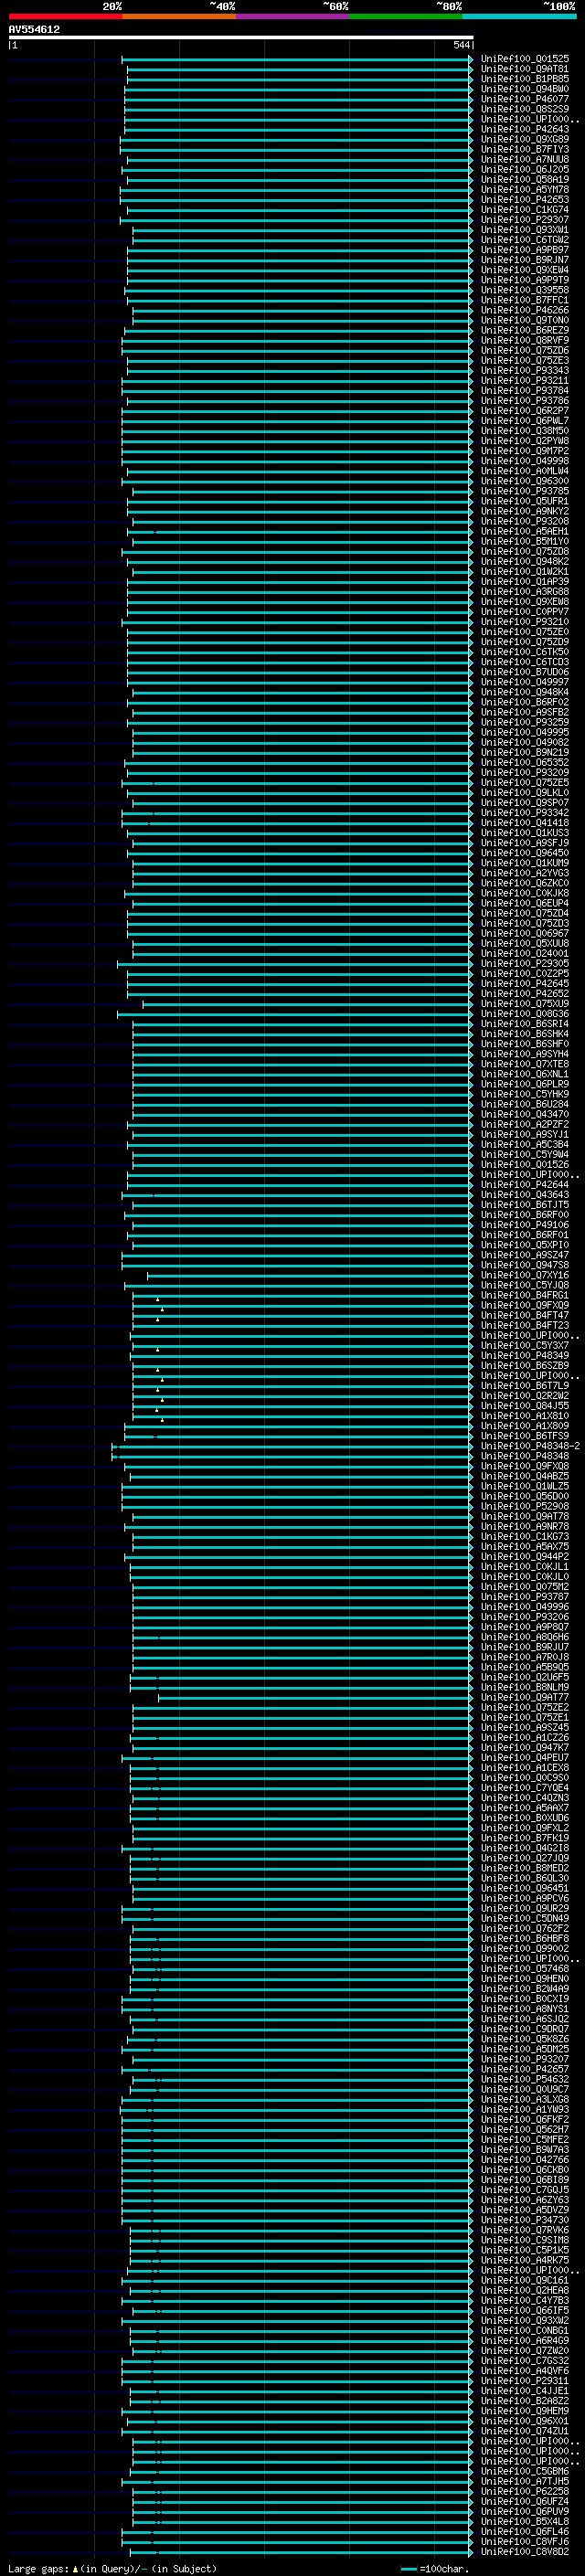Pick the UniRef100_Q9FXQ9 hit label
The width and height of the screenshot is (585, 2576).
coord(525,1305)
